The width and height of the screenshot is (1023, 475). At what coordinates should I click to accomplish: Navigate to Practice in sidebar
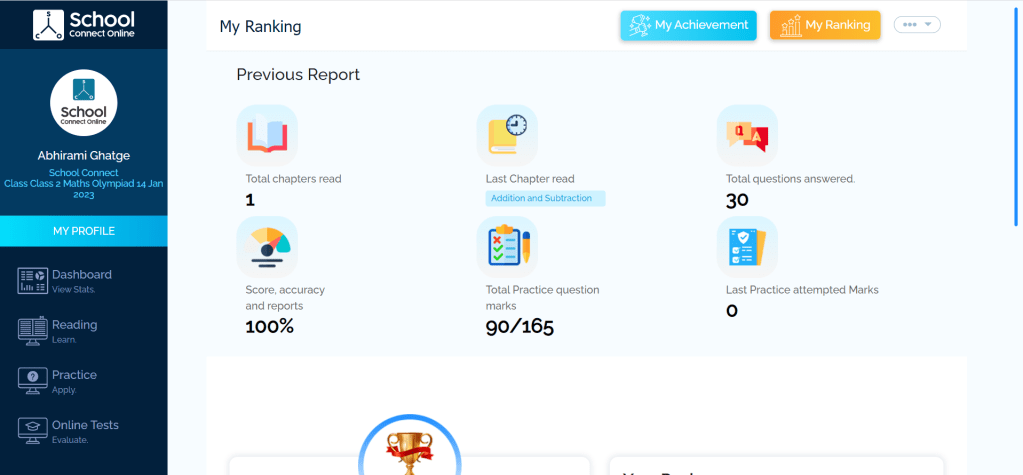(74, 380)
